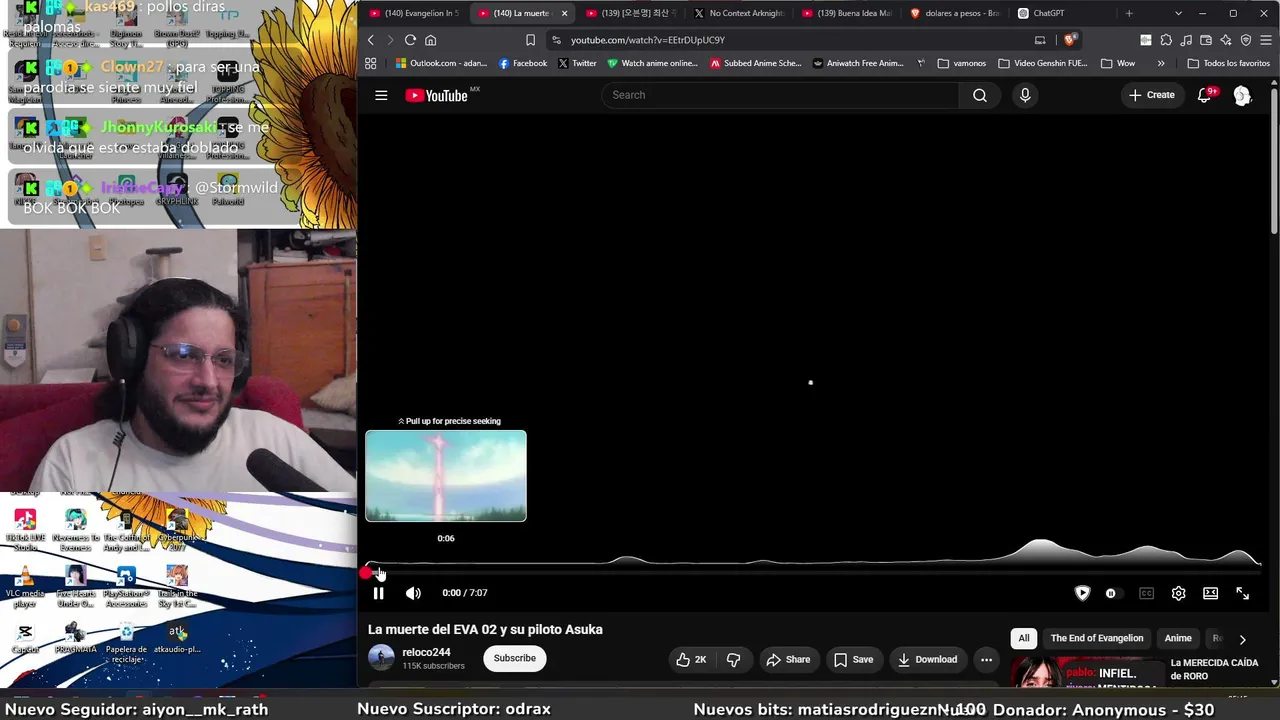Image resolution: width=1280 pixels, height=720 pixels.
Task: Seek on the video progress bar
Action: (814, 572)
